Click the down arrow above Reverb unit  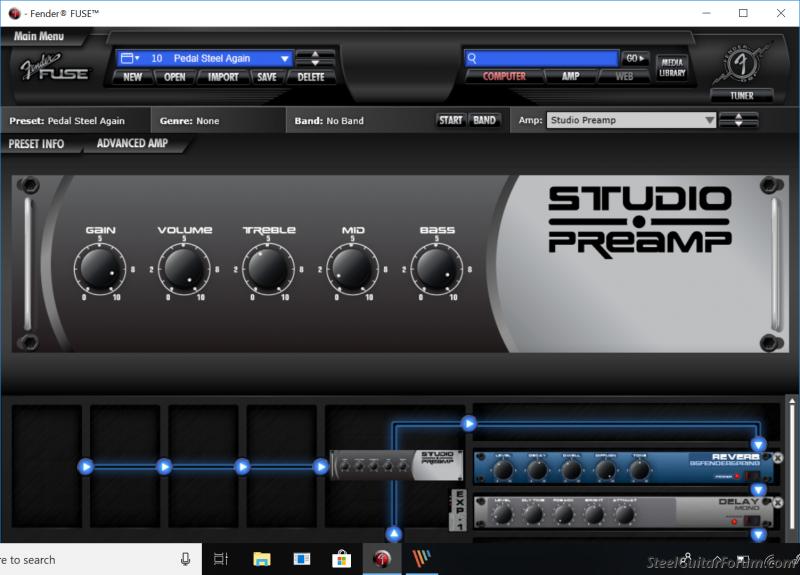point(758,444)
